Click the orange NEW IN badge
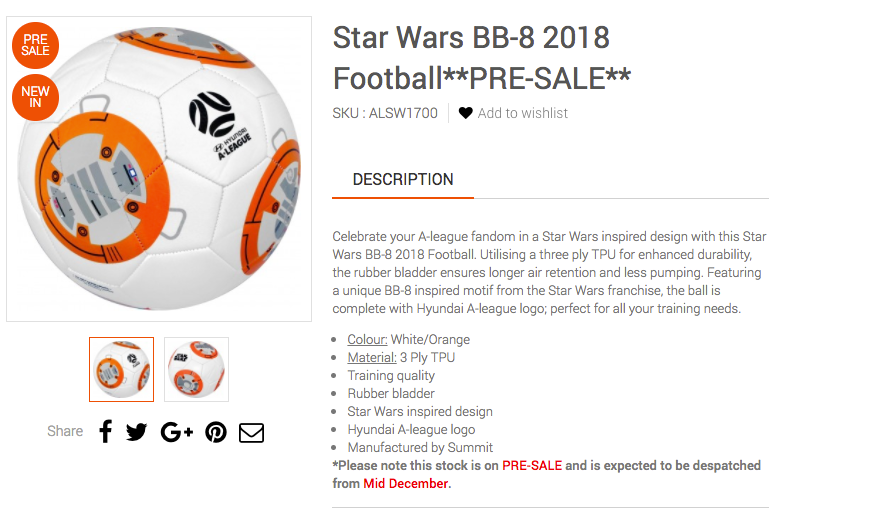Image resolution: width=876 pixels, height=523 pixels. [x=35, y=97]
